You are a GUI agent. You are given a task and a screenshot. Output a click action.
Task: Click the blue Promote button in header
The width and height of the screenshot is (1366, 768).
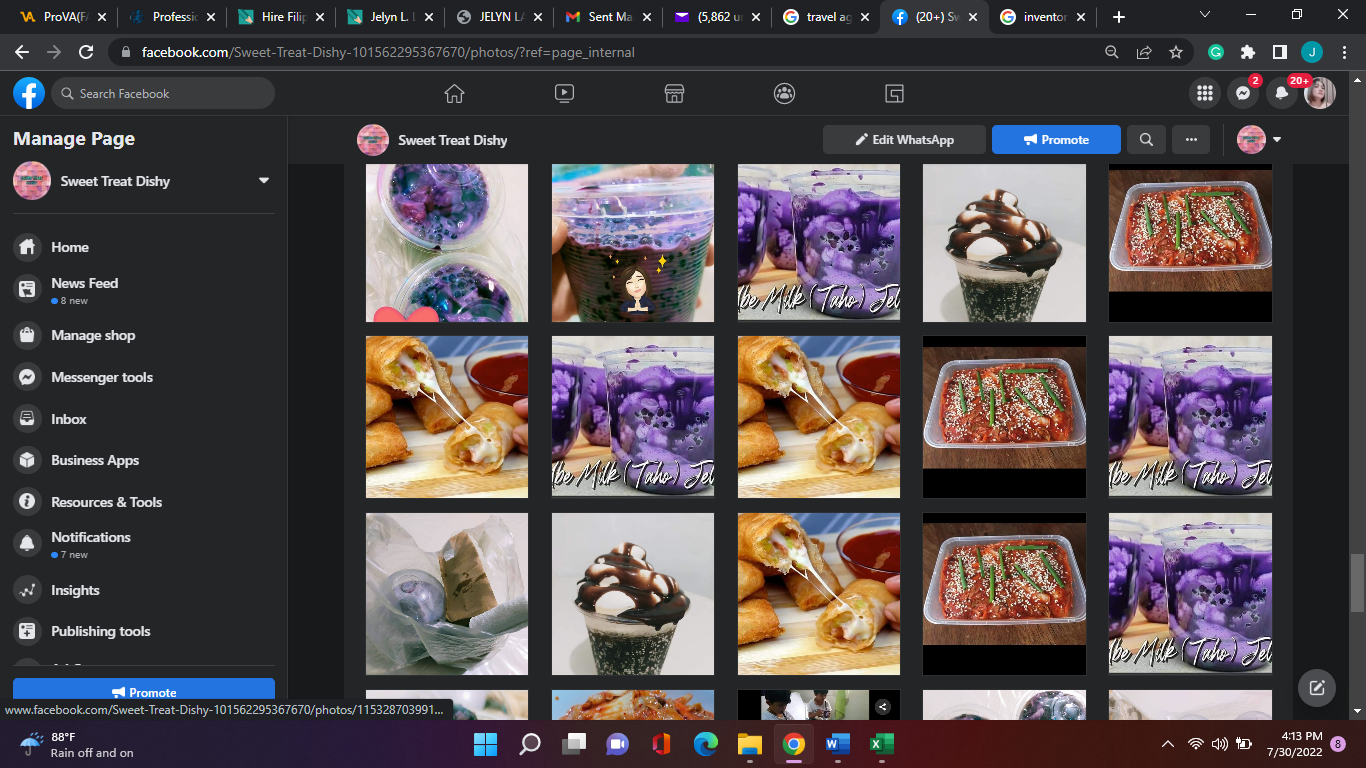coord(1056,140)
